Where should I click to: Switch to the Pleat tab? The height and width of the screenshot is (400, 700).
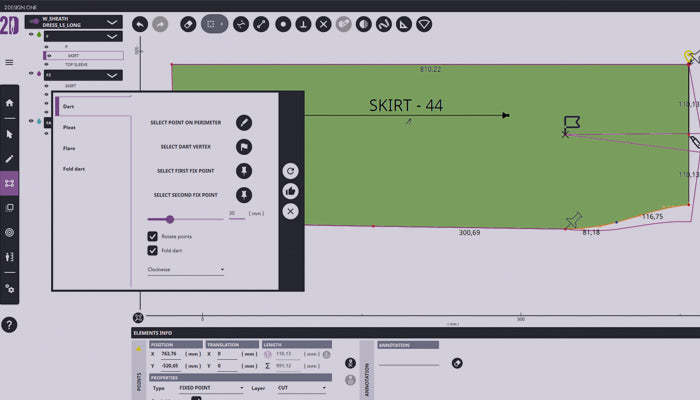[x=70, y=127]
